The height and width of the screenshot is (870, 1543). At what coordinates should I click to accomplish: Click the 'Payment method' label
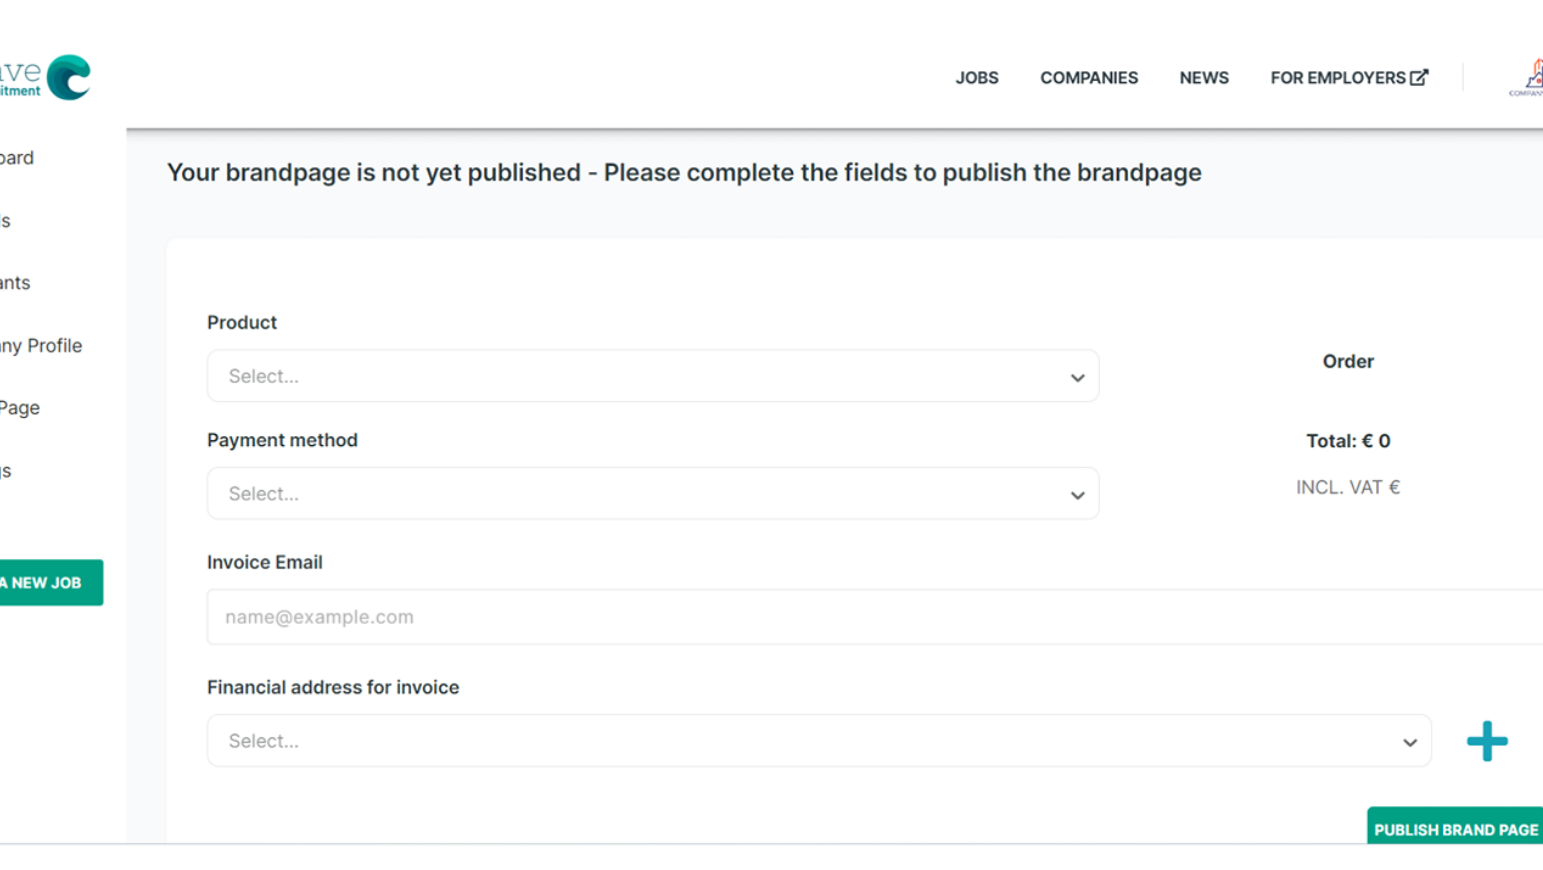[x=282, y=440]
